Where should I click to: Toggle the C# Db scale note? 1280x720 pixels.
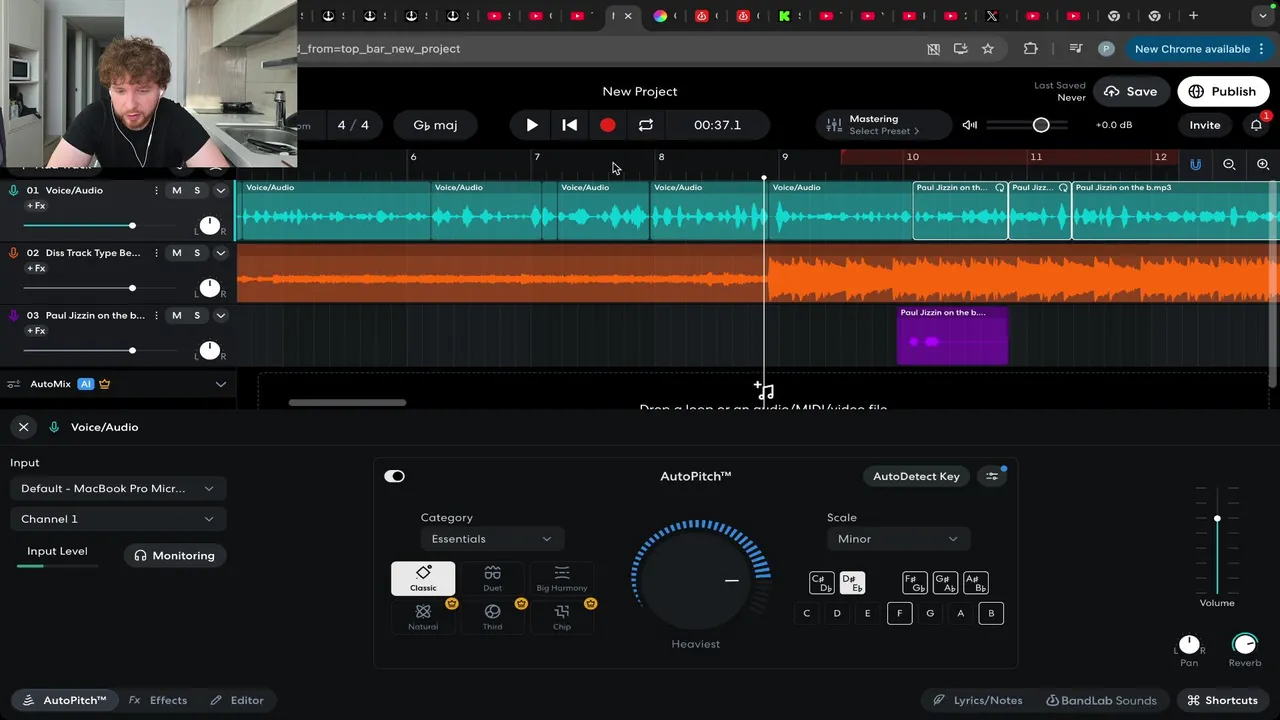[x=822, y=582]
